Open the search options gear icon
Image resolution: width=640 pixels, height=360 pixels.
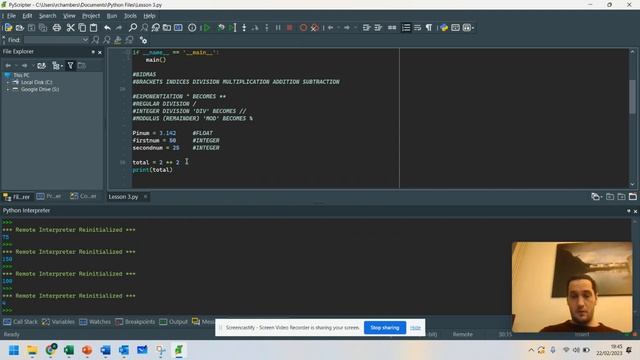coord(143,40)
